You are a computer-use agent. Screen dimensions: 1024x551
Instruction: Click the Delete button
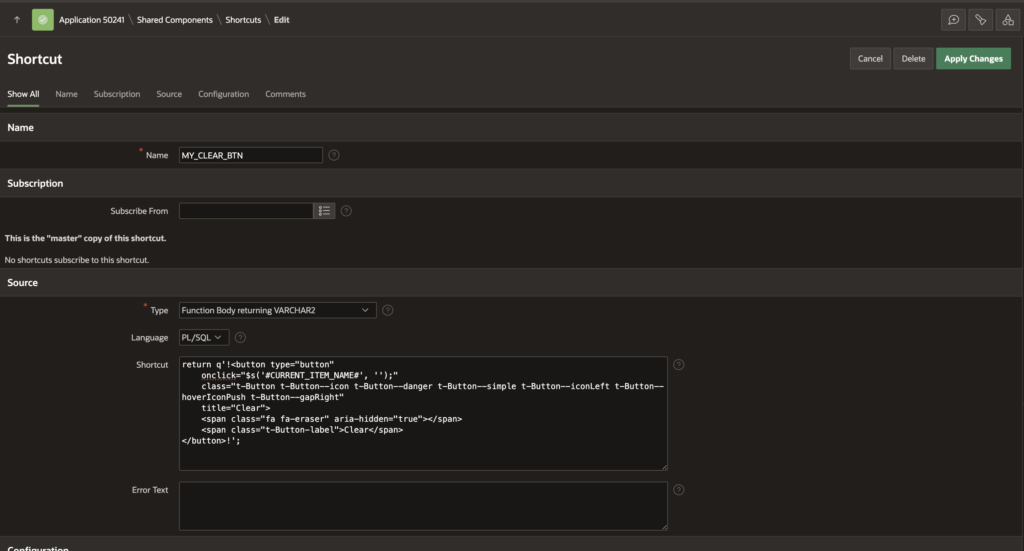coord(913,59)
